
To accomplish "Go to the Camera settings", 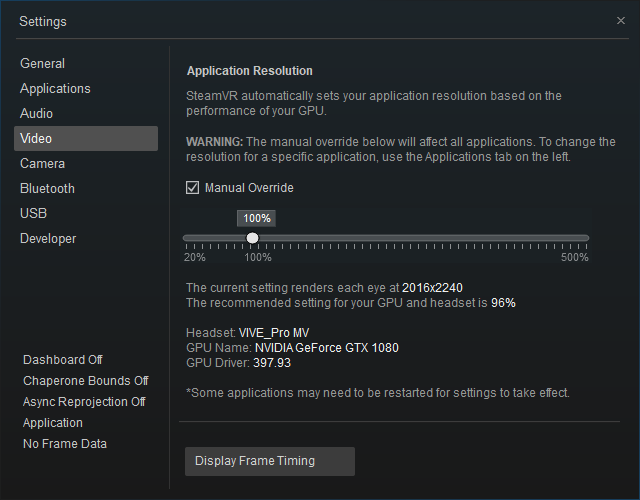I will point(42,163).
